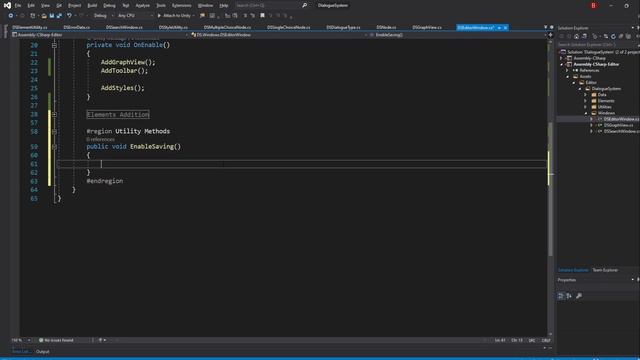Click the Save All toolbar icon
Image resolution: width=640 pixels, height=360 pixels.
coord(59,16)
